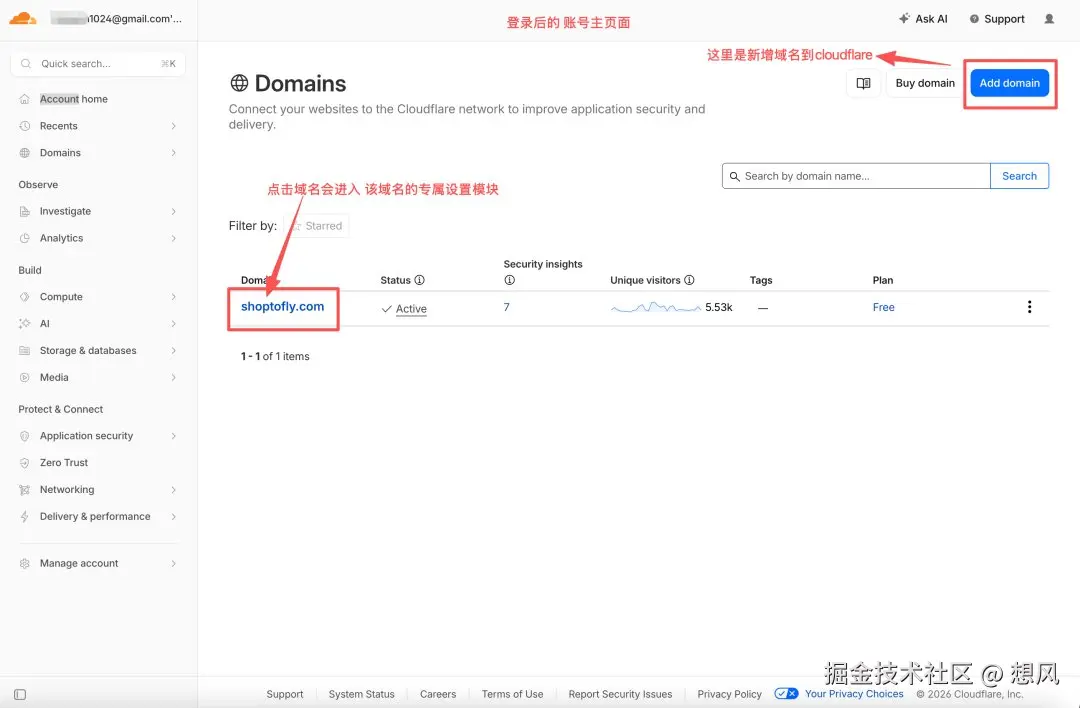Open Zero Trust in sidebar
Screen dimensions: 1080x708
[x=64, y=463]
